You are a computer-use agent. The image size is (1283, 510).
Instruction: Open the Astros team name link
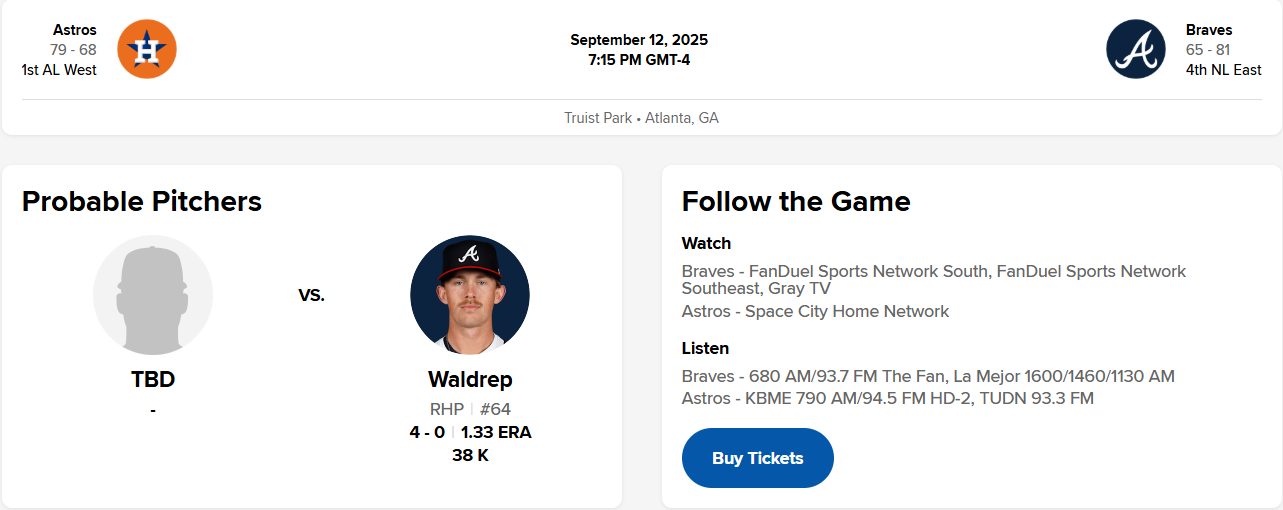75,30
